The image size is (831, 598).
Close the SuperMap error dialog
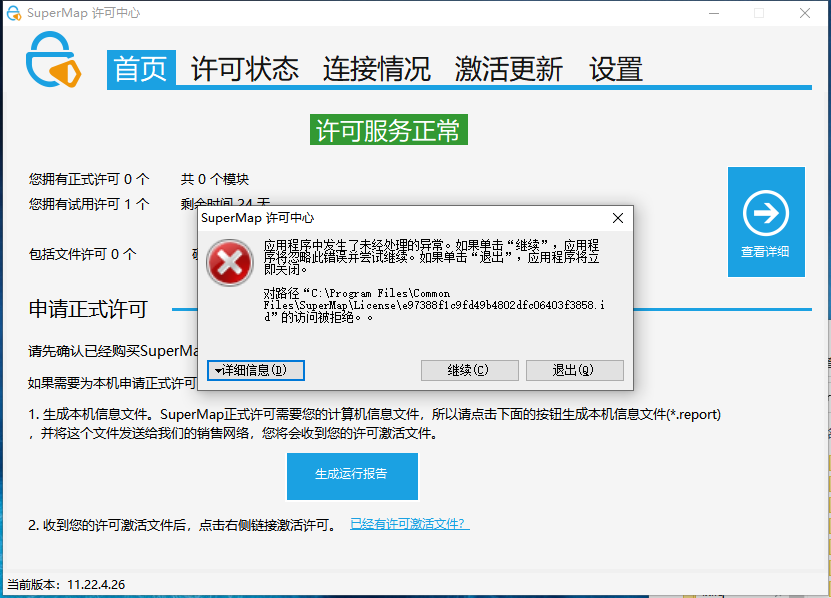tap(617, 218)
